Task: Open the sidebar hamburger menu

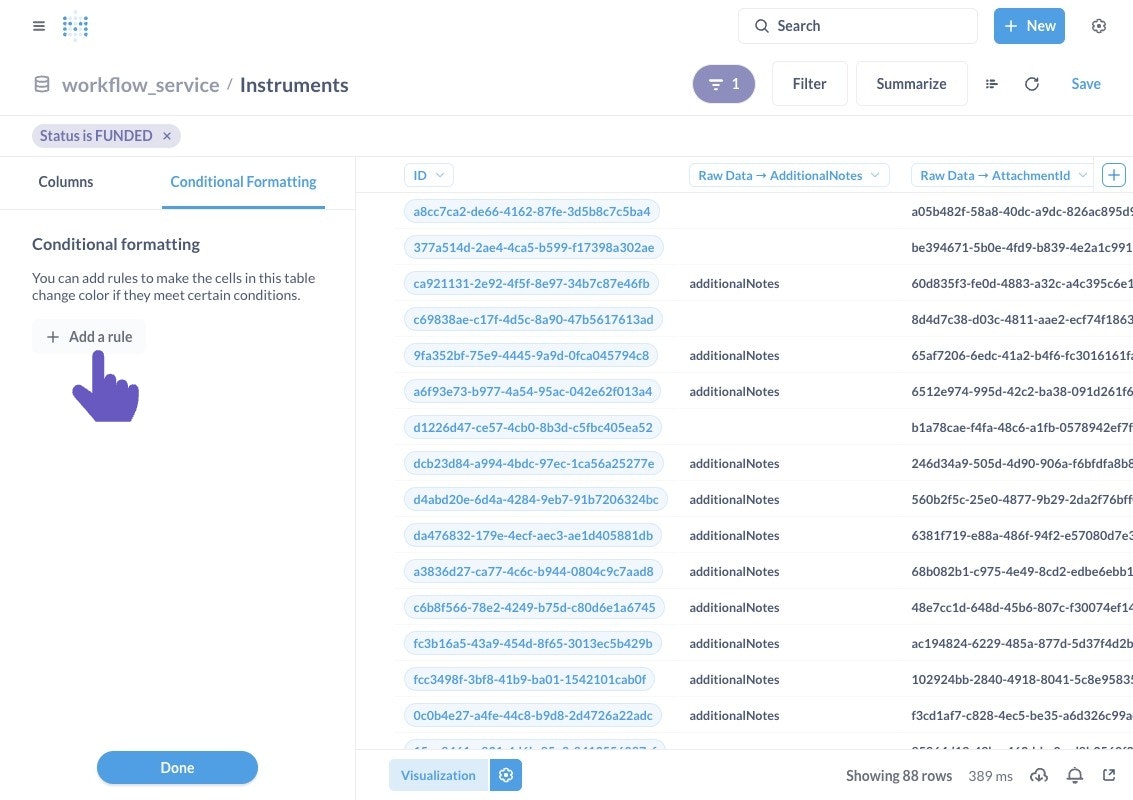Action: 39,26
